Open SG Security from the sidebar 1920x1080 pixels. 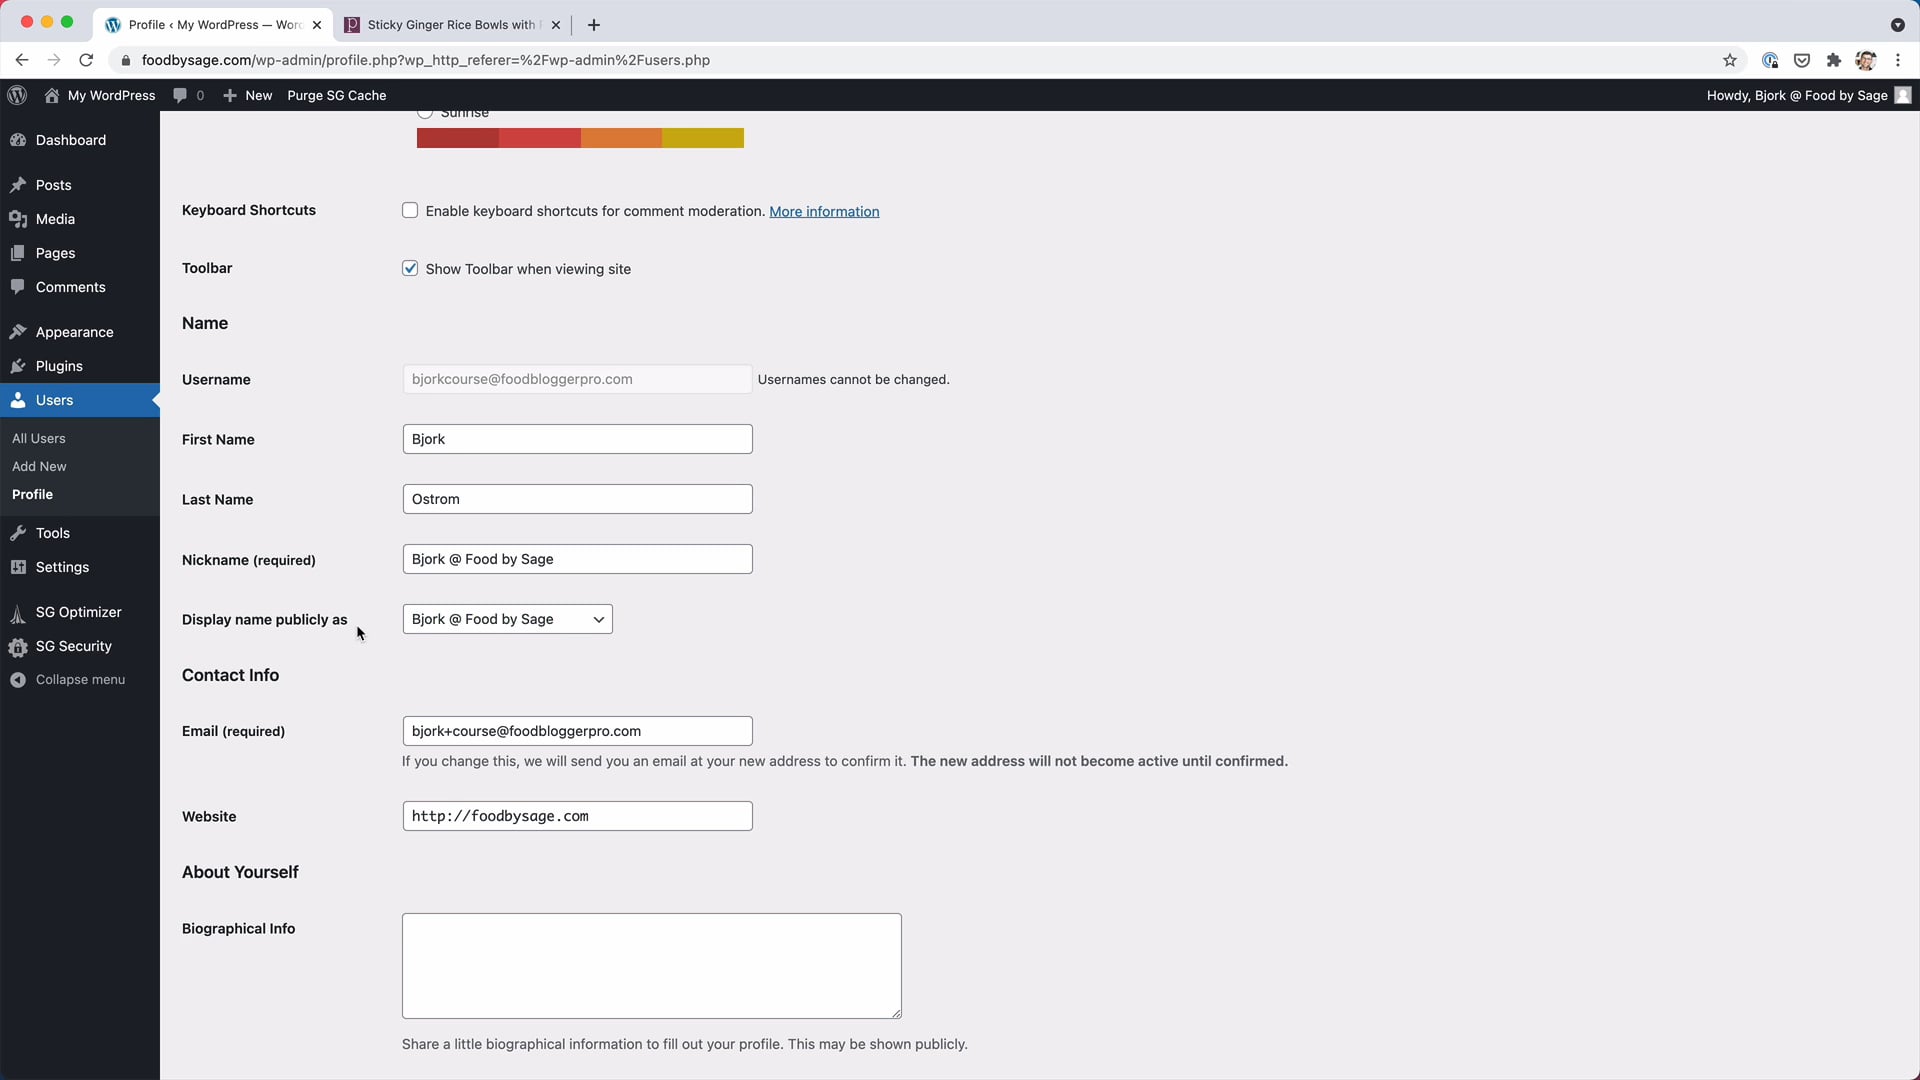click(73, 646)
